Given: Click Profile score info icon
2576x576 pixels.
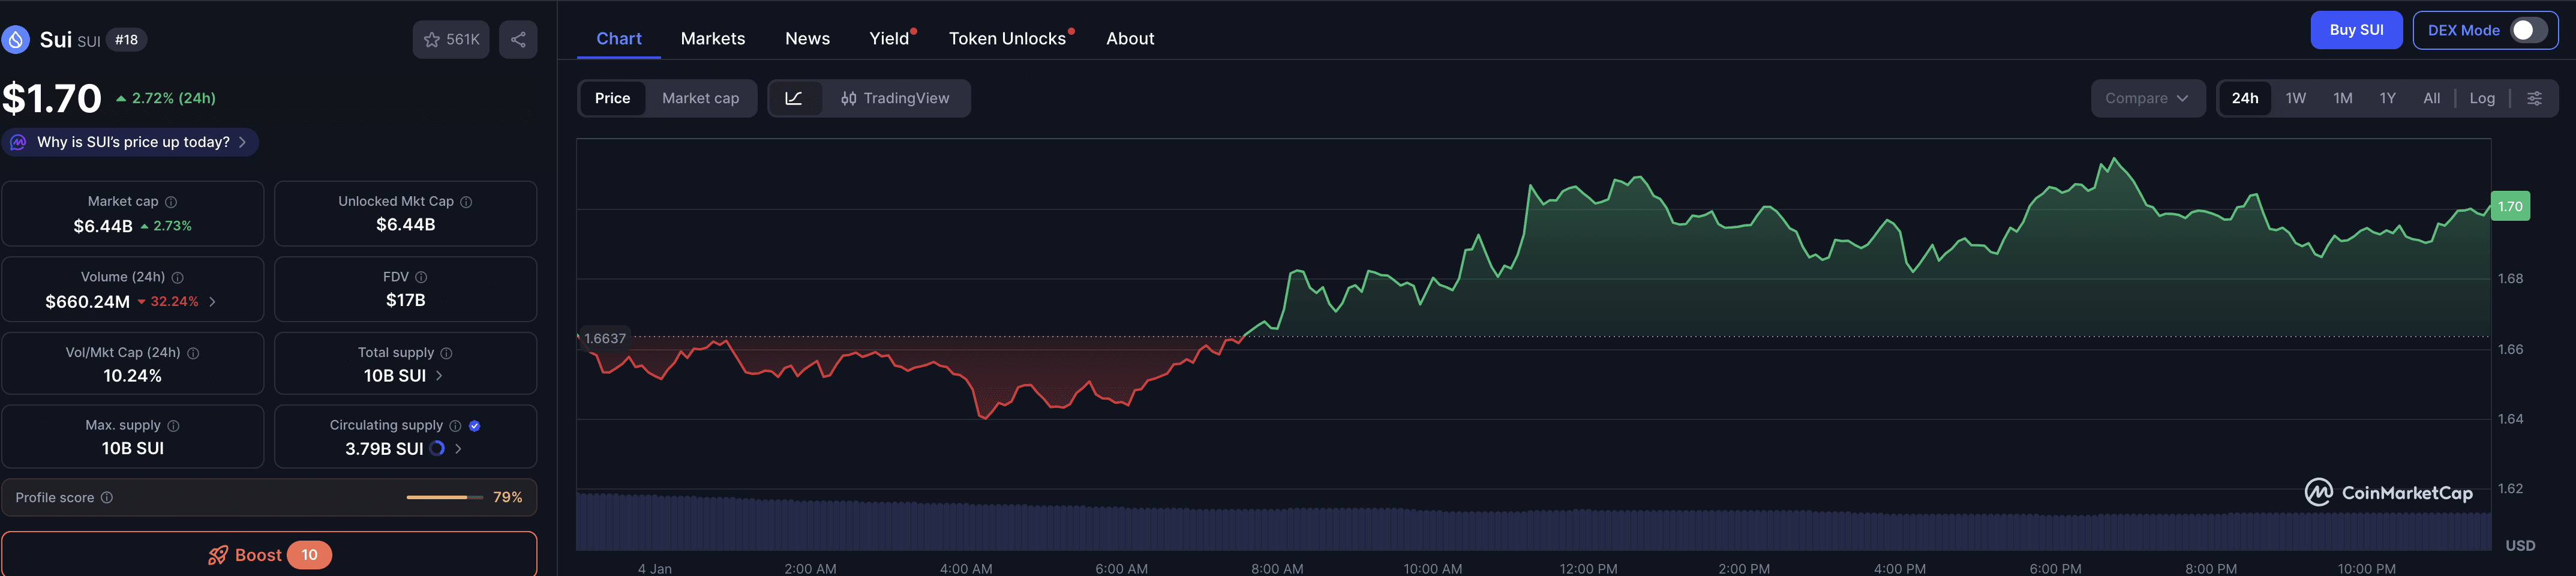Looking at the screenshot, I should tap(107, 498).
